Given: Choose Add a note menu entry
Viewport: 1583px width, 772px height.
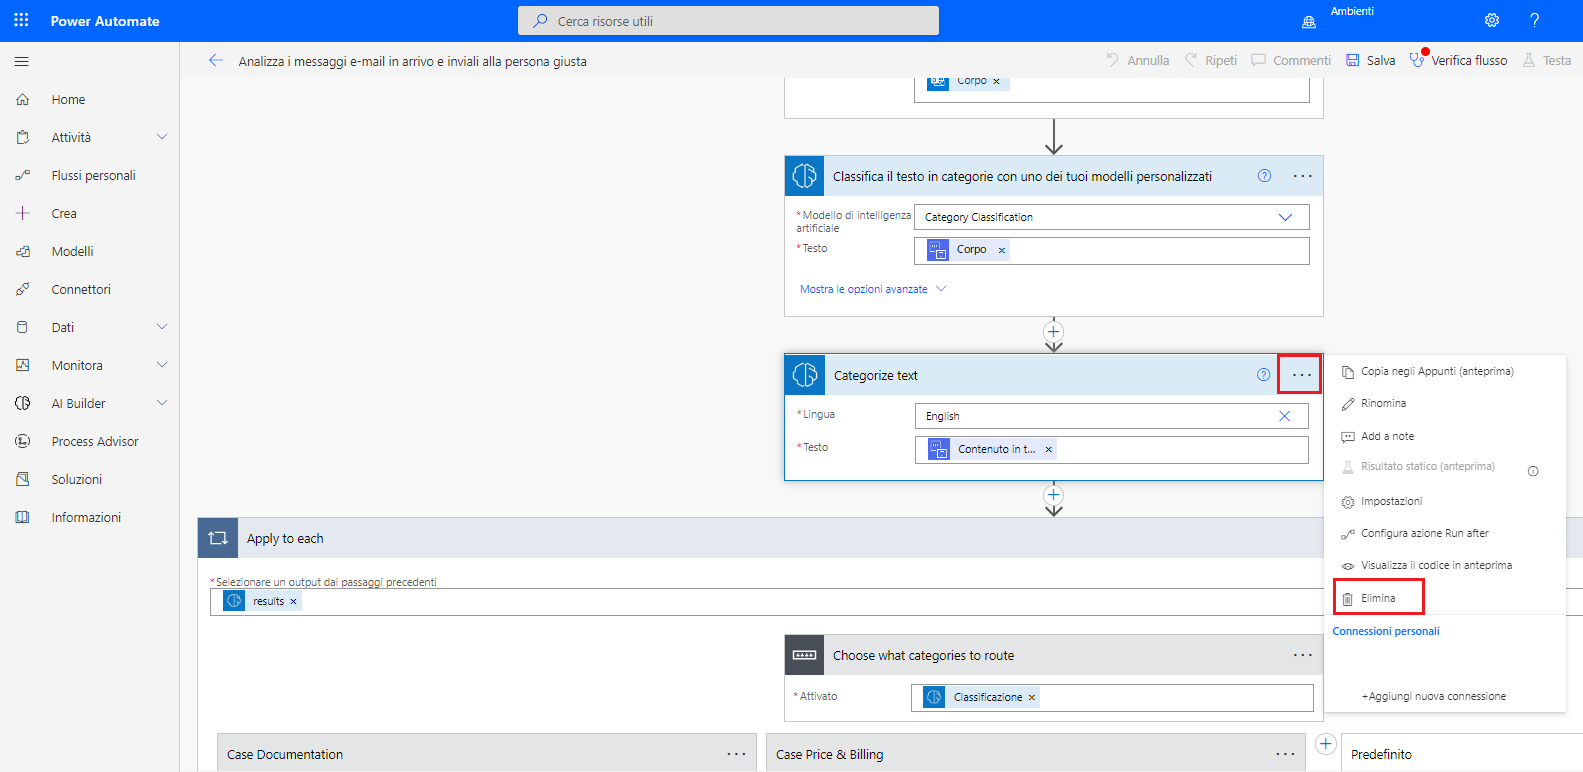Looking at the screenshot, I should [x=1387, y=436].
